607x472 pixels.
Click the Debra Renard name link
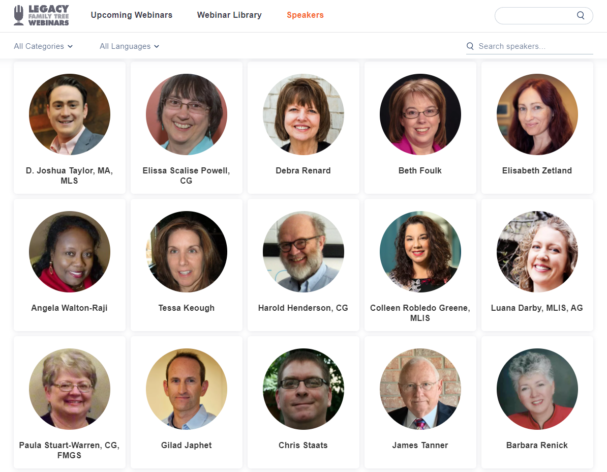click(x=303, y=171)
